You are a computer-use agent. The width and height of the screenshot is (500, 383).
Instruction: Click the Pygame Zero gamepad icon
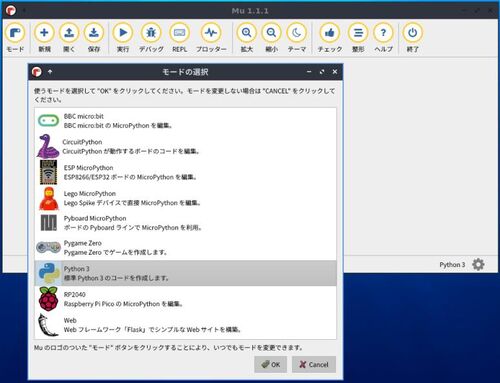coord(48,247)
